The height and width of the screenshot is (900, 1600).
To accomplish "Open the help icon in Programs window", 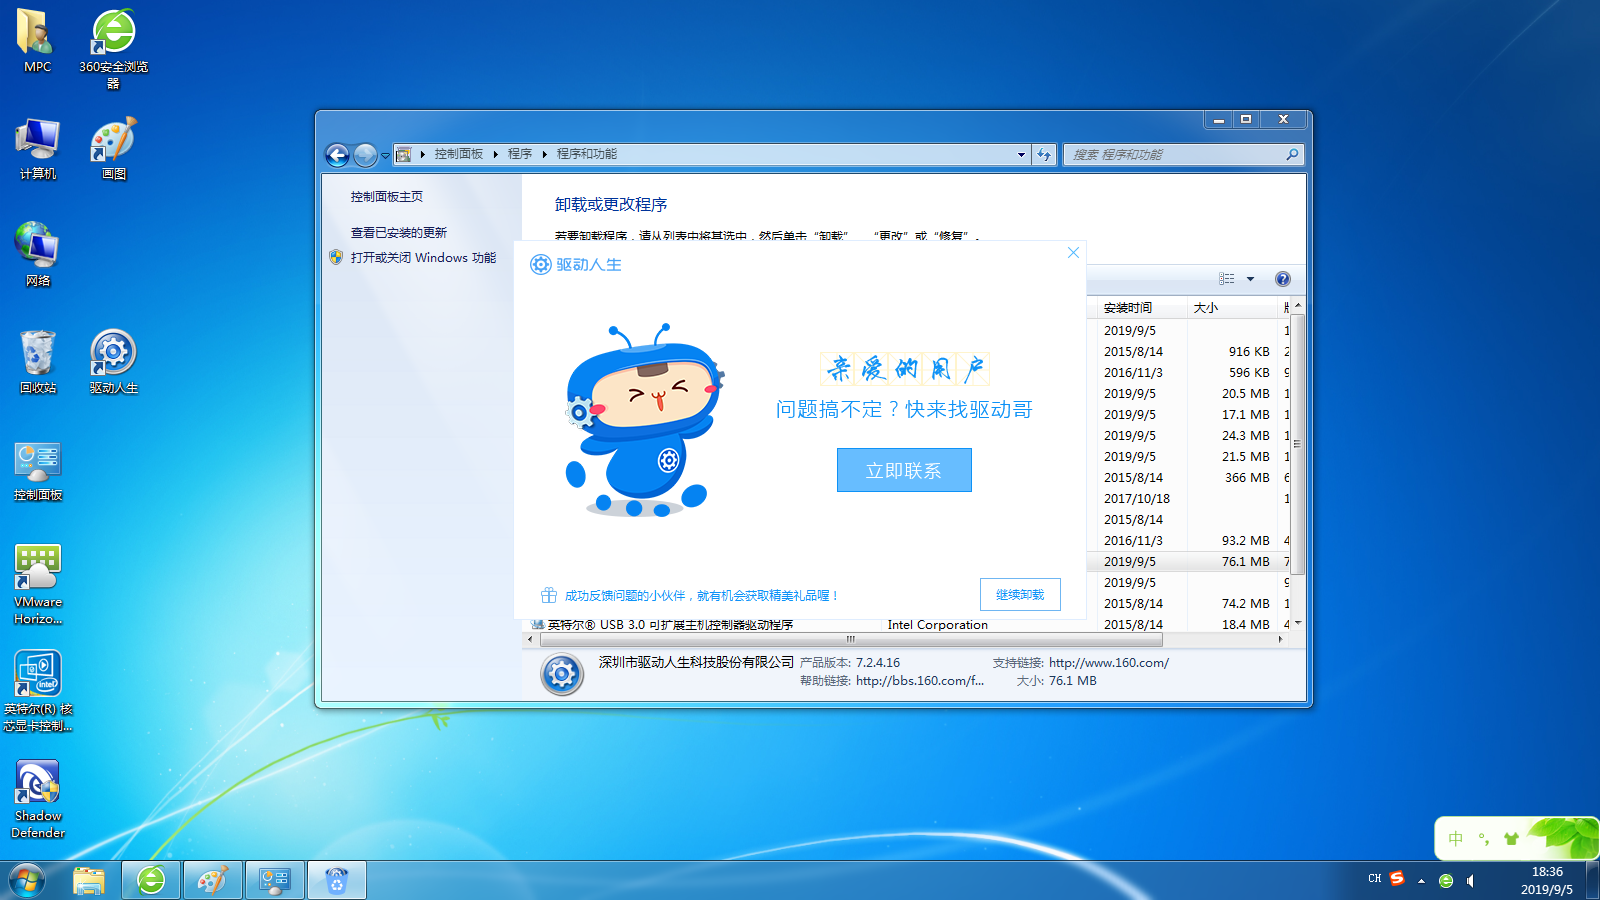I will (1283, 279).
